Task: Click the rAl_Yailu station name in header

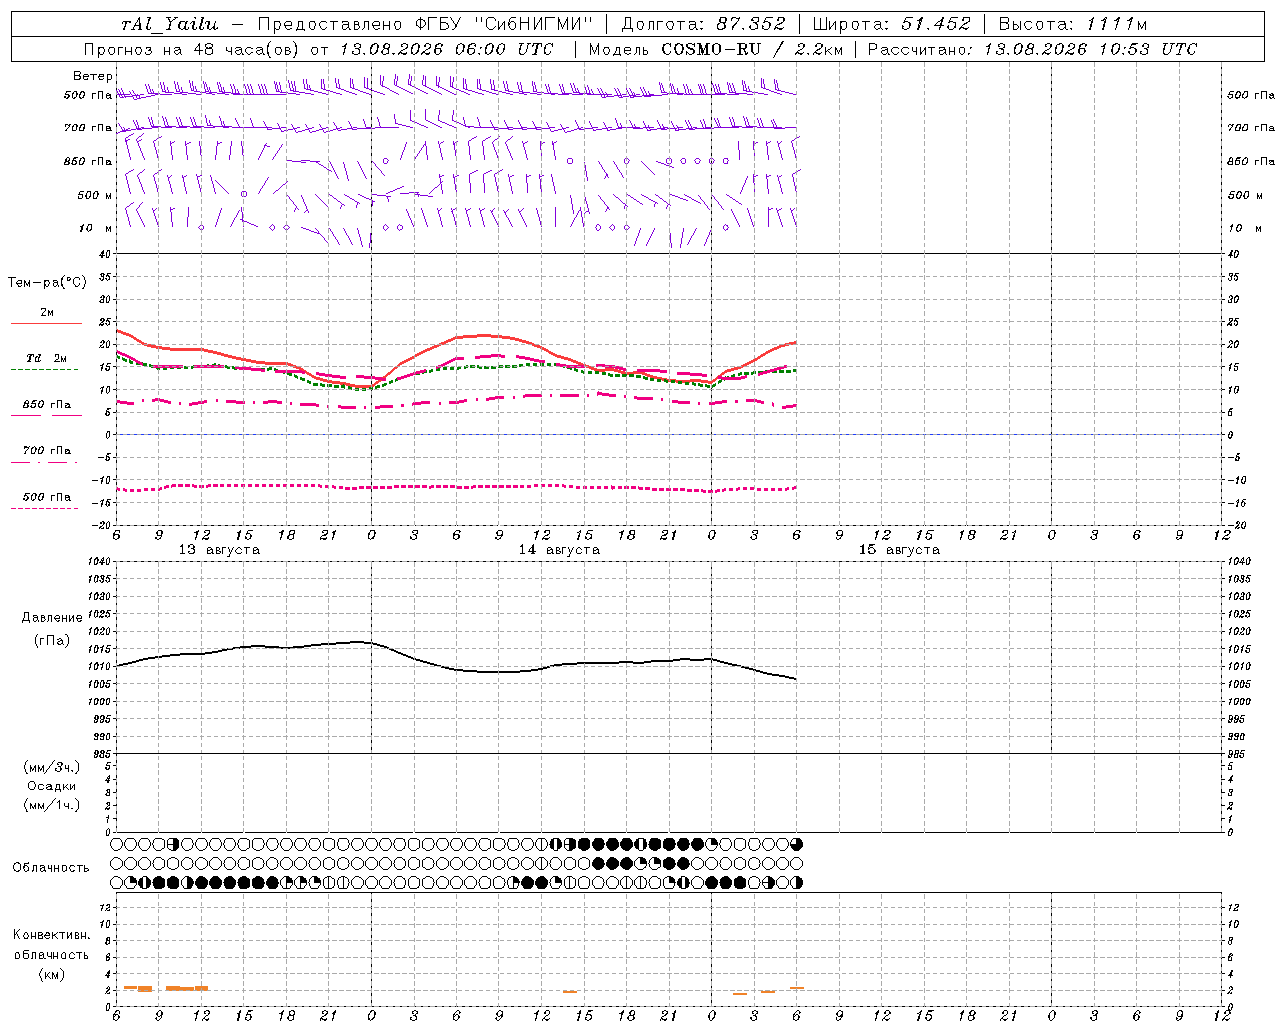Action: pyautogui.click(x=169, y=24)
